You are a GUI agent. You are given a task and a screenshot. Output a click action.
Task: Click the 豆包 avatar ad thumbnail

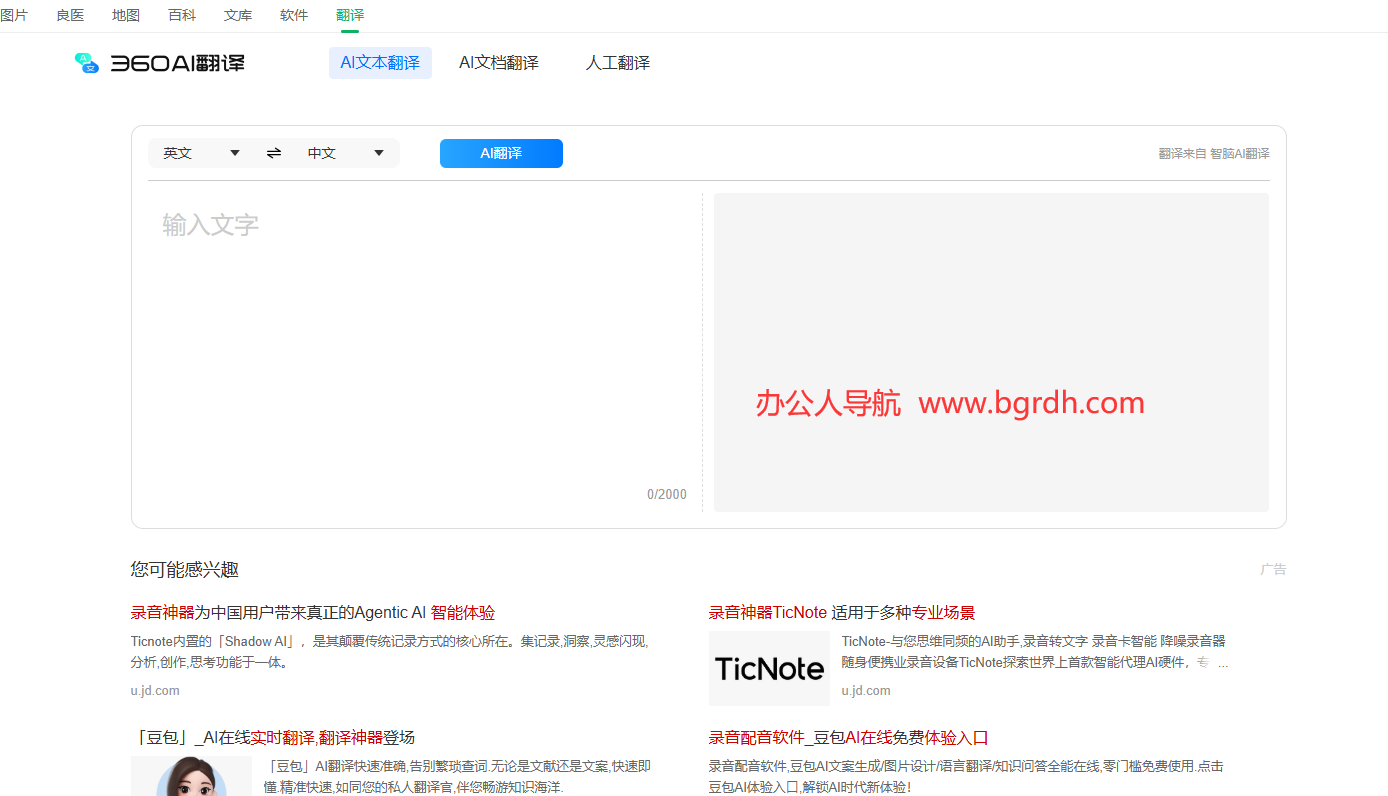(191, 776)
